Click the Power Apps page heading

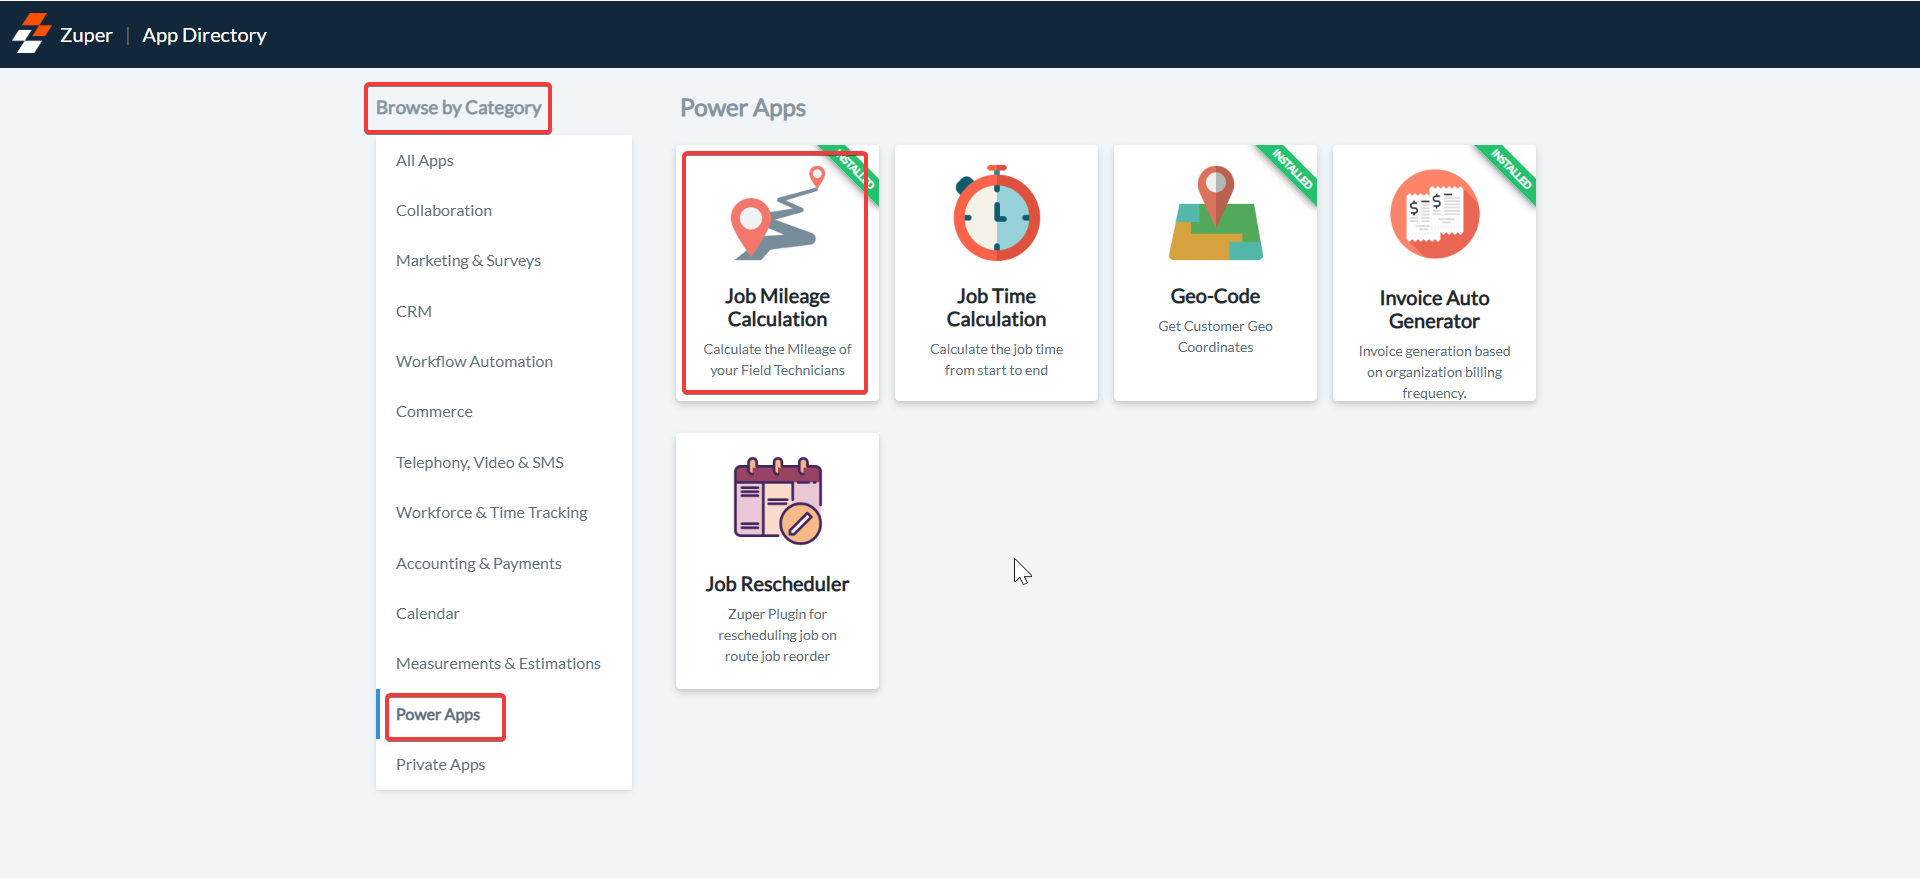[743, 108]
